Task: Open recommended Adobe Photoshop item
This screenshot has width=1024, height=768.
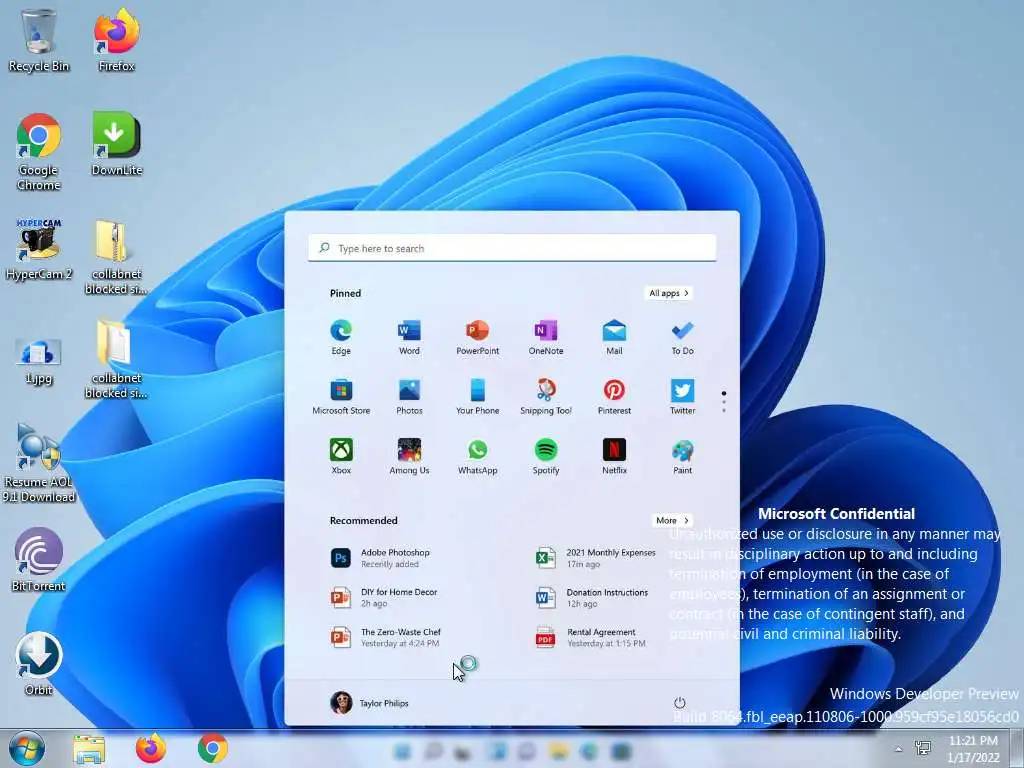Action: pos(380,558)
